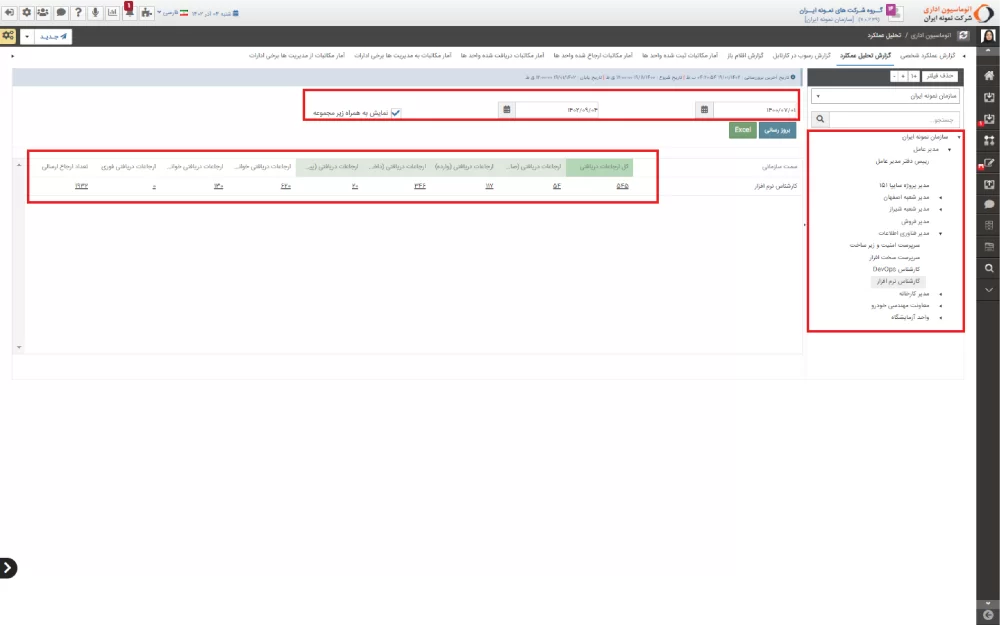Image resolution: width=1000 pixels, height=625 pixels.
Task: Open the chat bubble icon in top toolbar
Action: [61, 12]
